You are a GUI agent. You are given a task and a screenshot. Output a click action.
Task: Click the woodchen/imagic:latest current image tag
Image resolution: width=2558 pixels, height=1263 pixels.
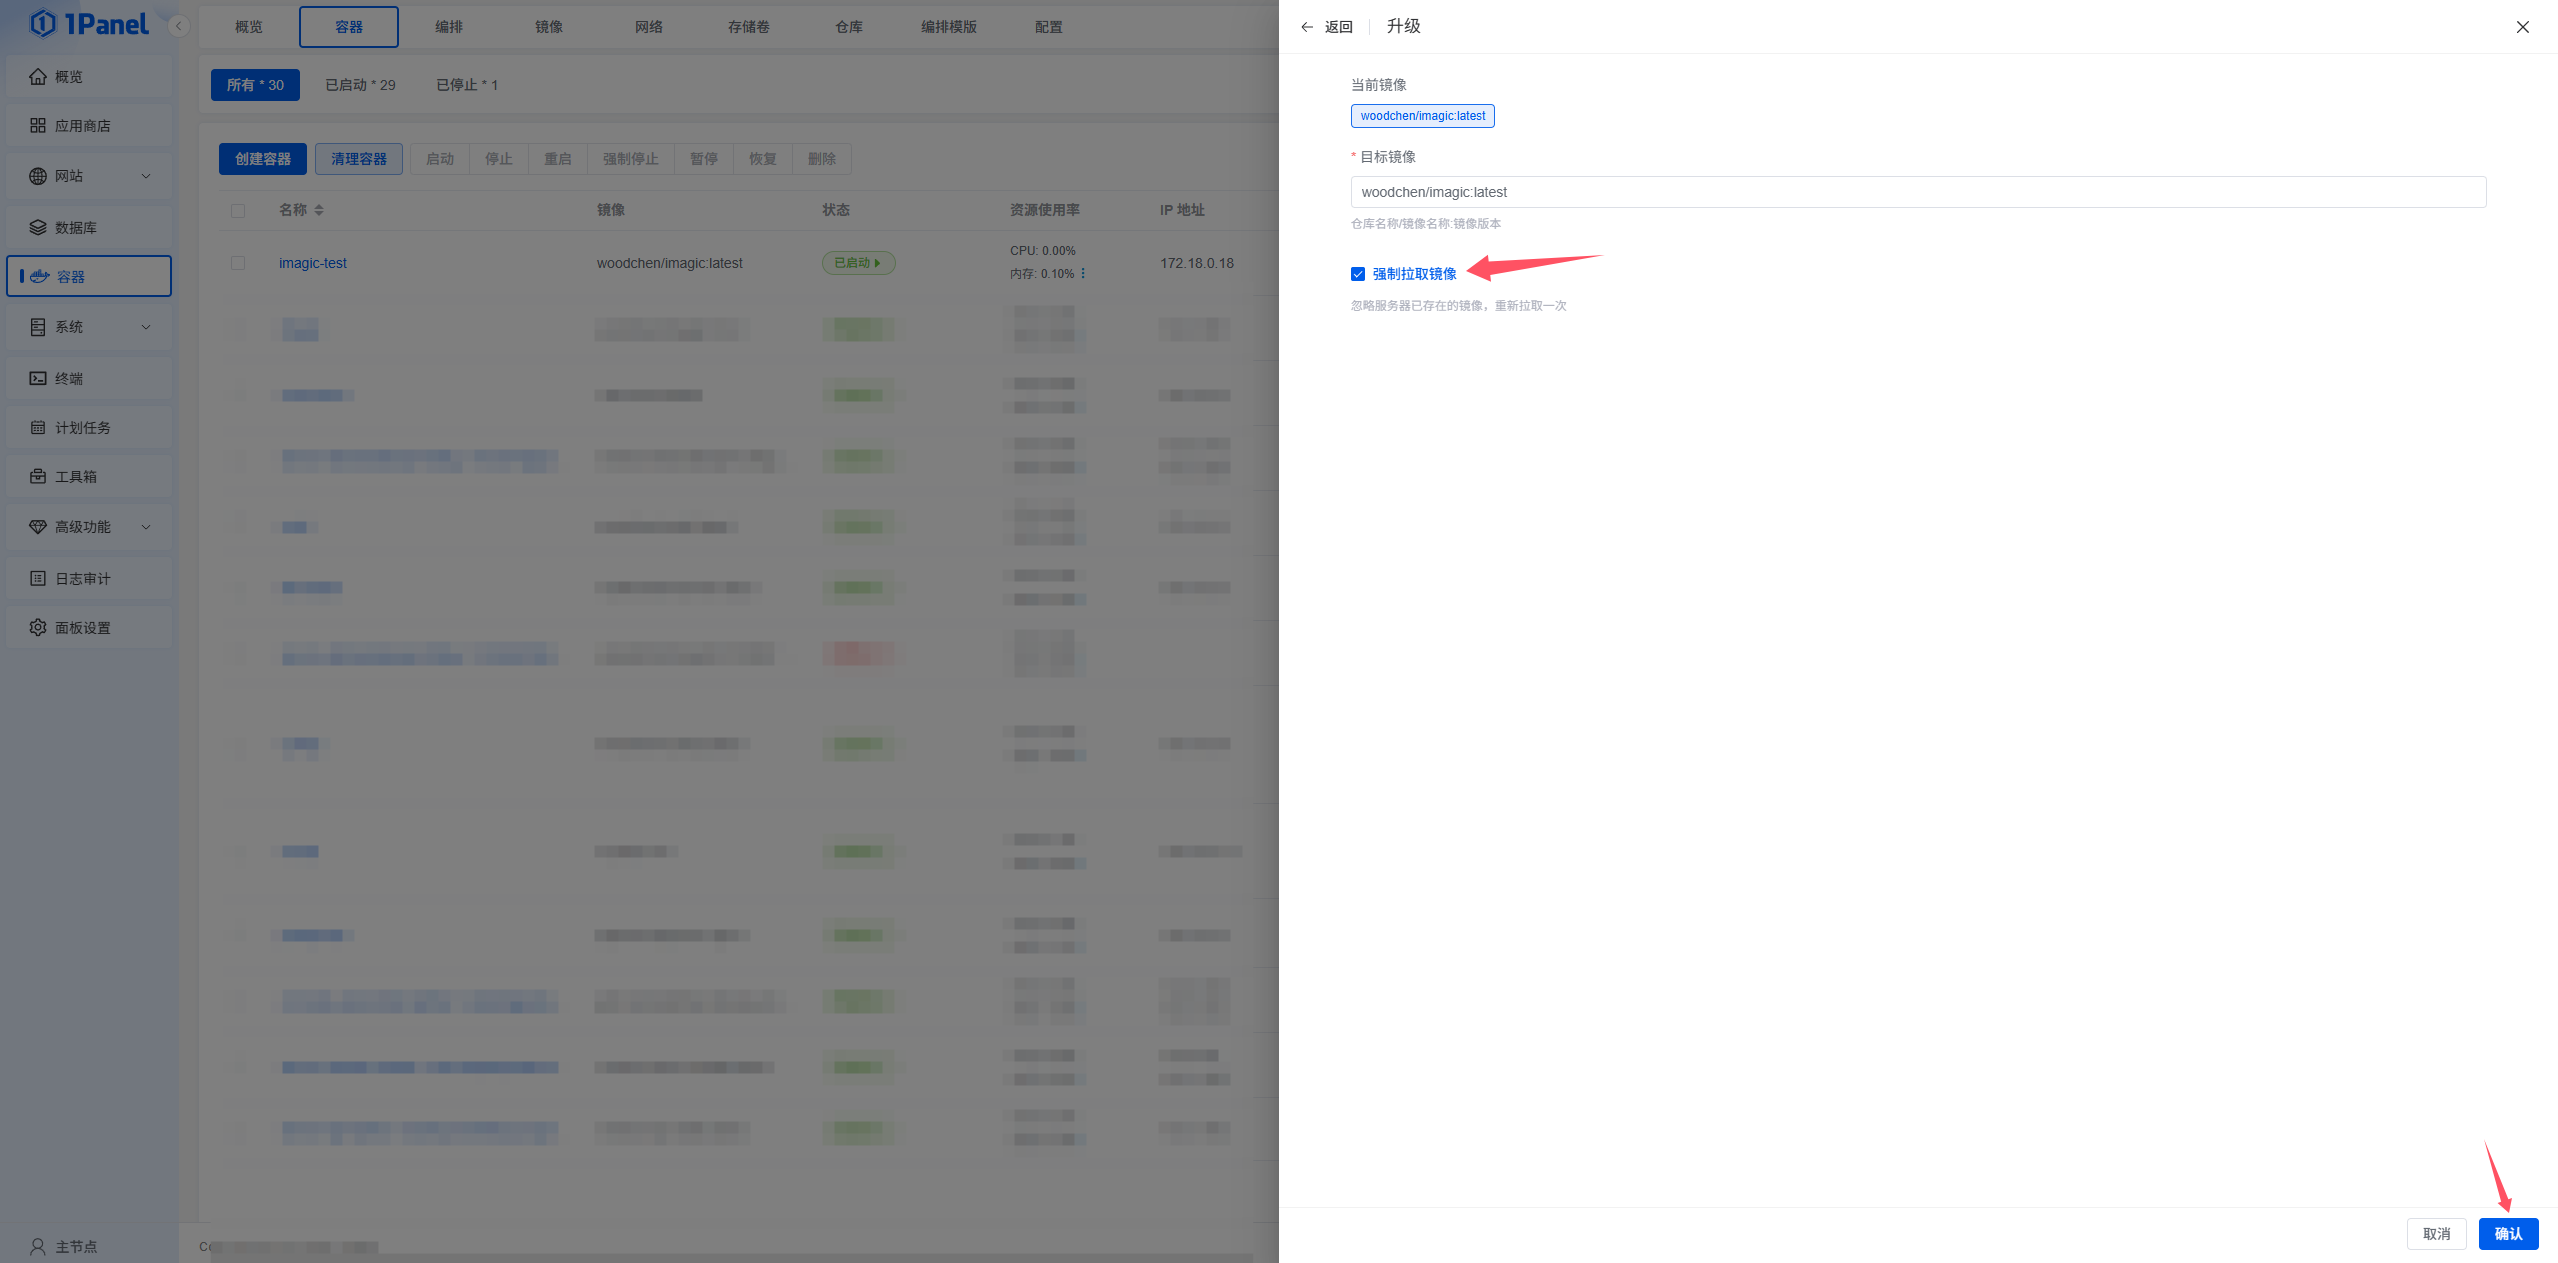coord(1422,116)
